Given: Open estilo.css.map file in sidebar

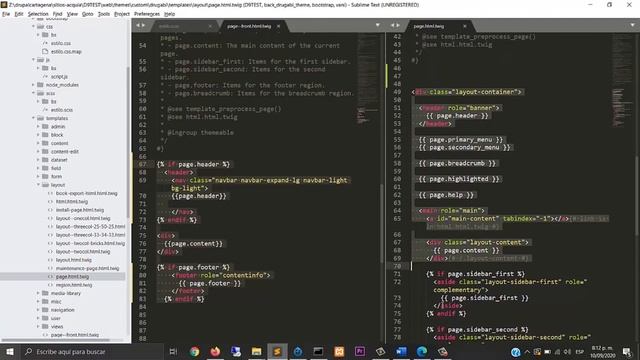Looking at the screenshot, I should pos(66,51).
